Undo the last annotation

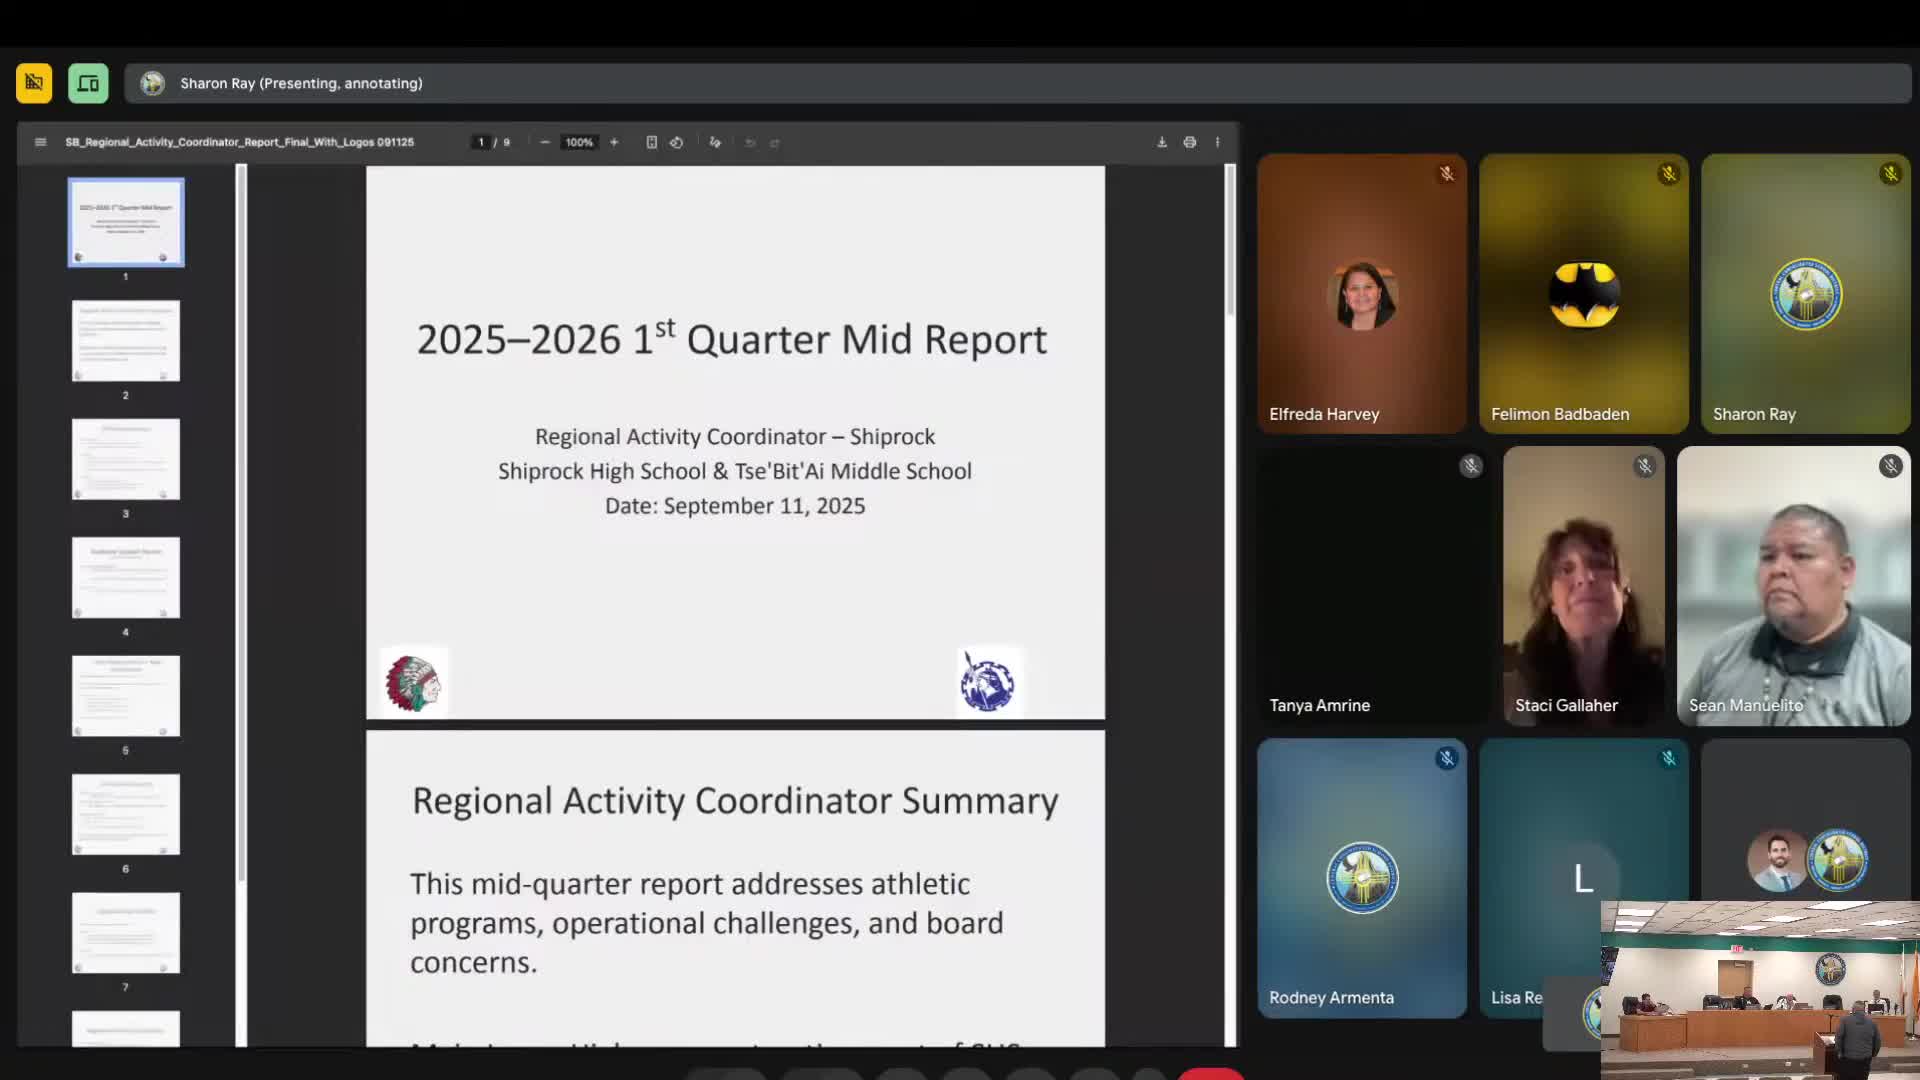[x=750, y=142]
